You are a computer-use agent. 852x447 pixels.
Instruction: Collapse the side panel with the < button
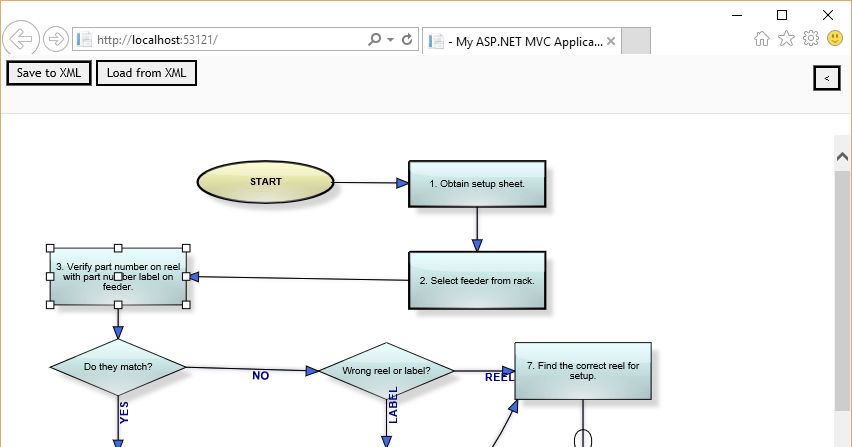[826, 77]
